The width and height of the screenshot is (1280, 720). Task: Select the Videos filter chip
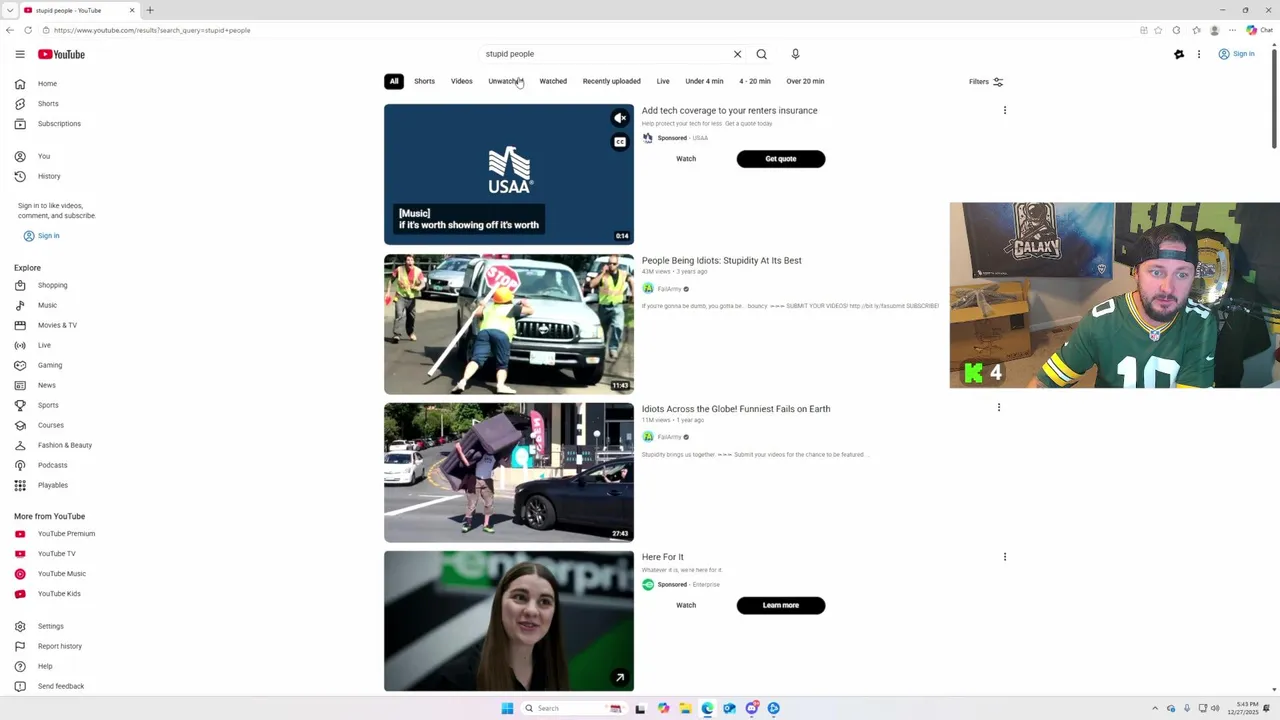click(461, 81)
